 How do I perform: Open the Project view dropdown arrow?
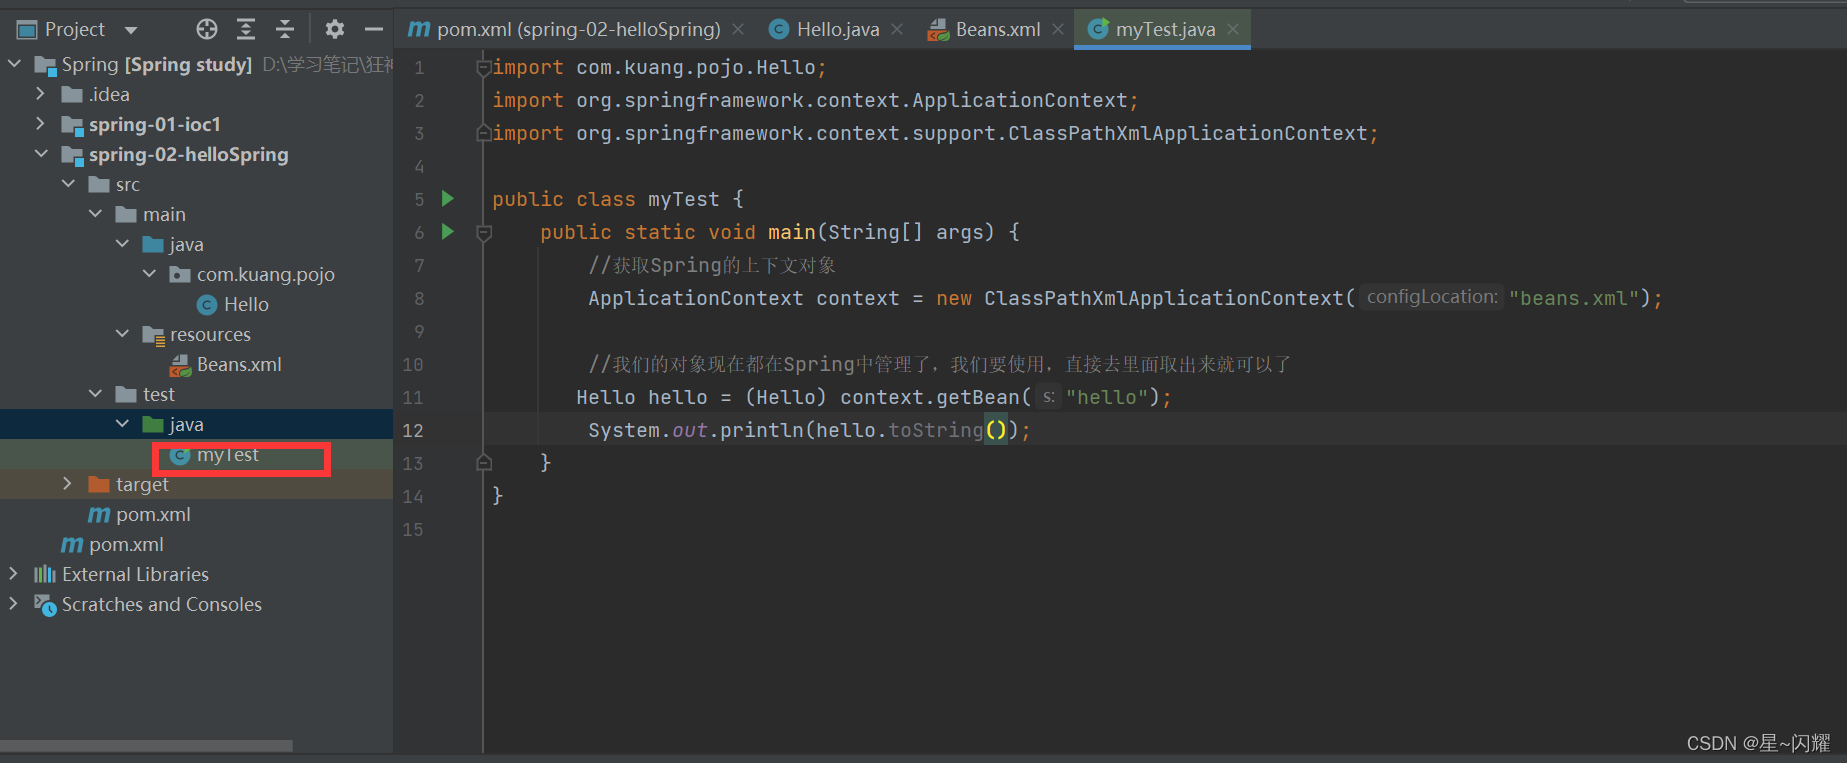tap(131, 30)
